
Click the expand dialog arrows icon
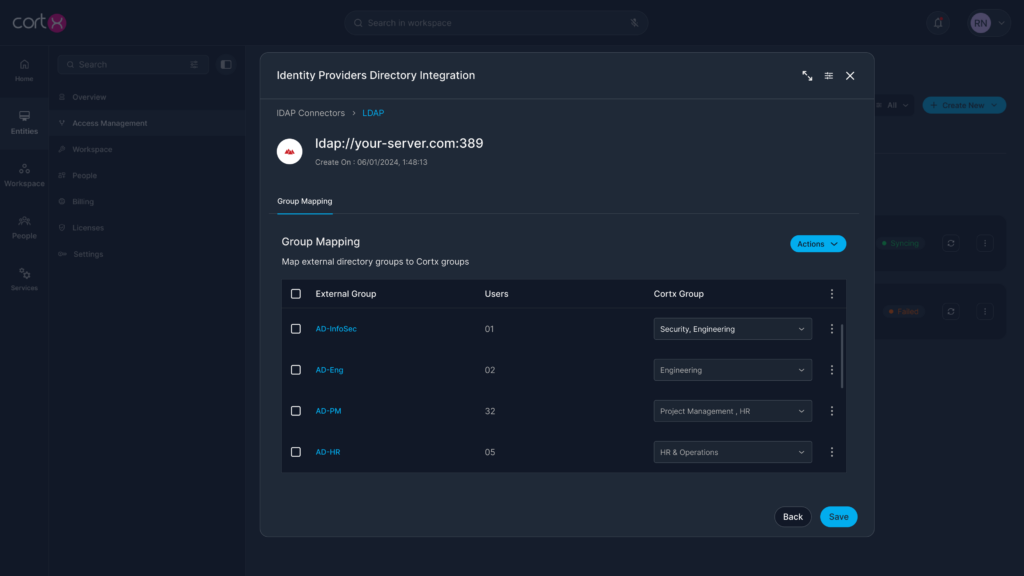coord(807,76)
